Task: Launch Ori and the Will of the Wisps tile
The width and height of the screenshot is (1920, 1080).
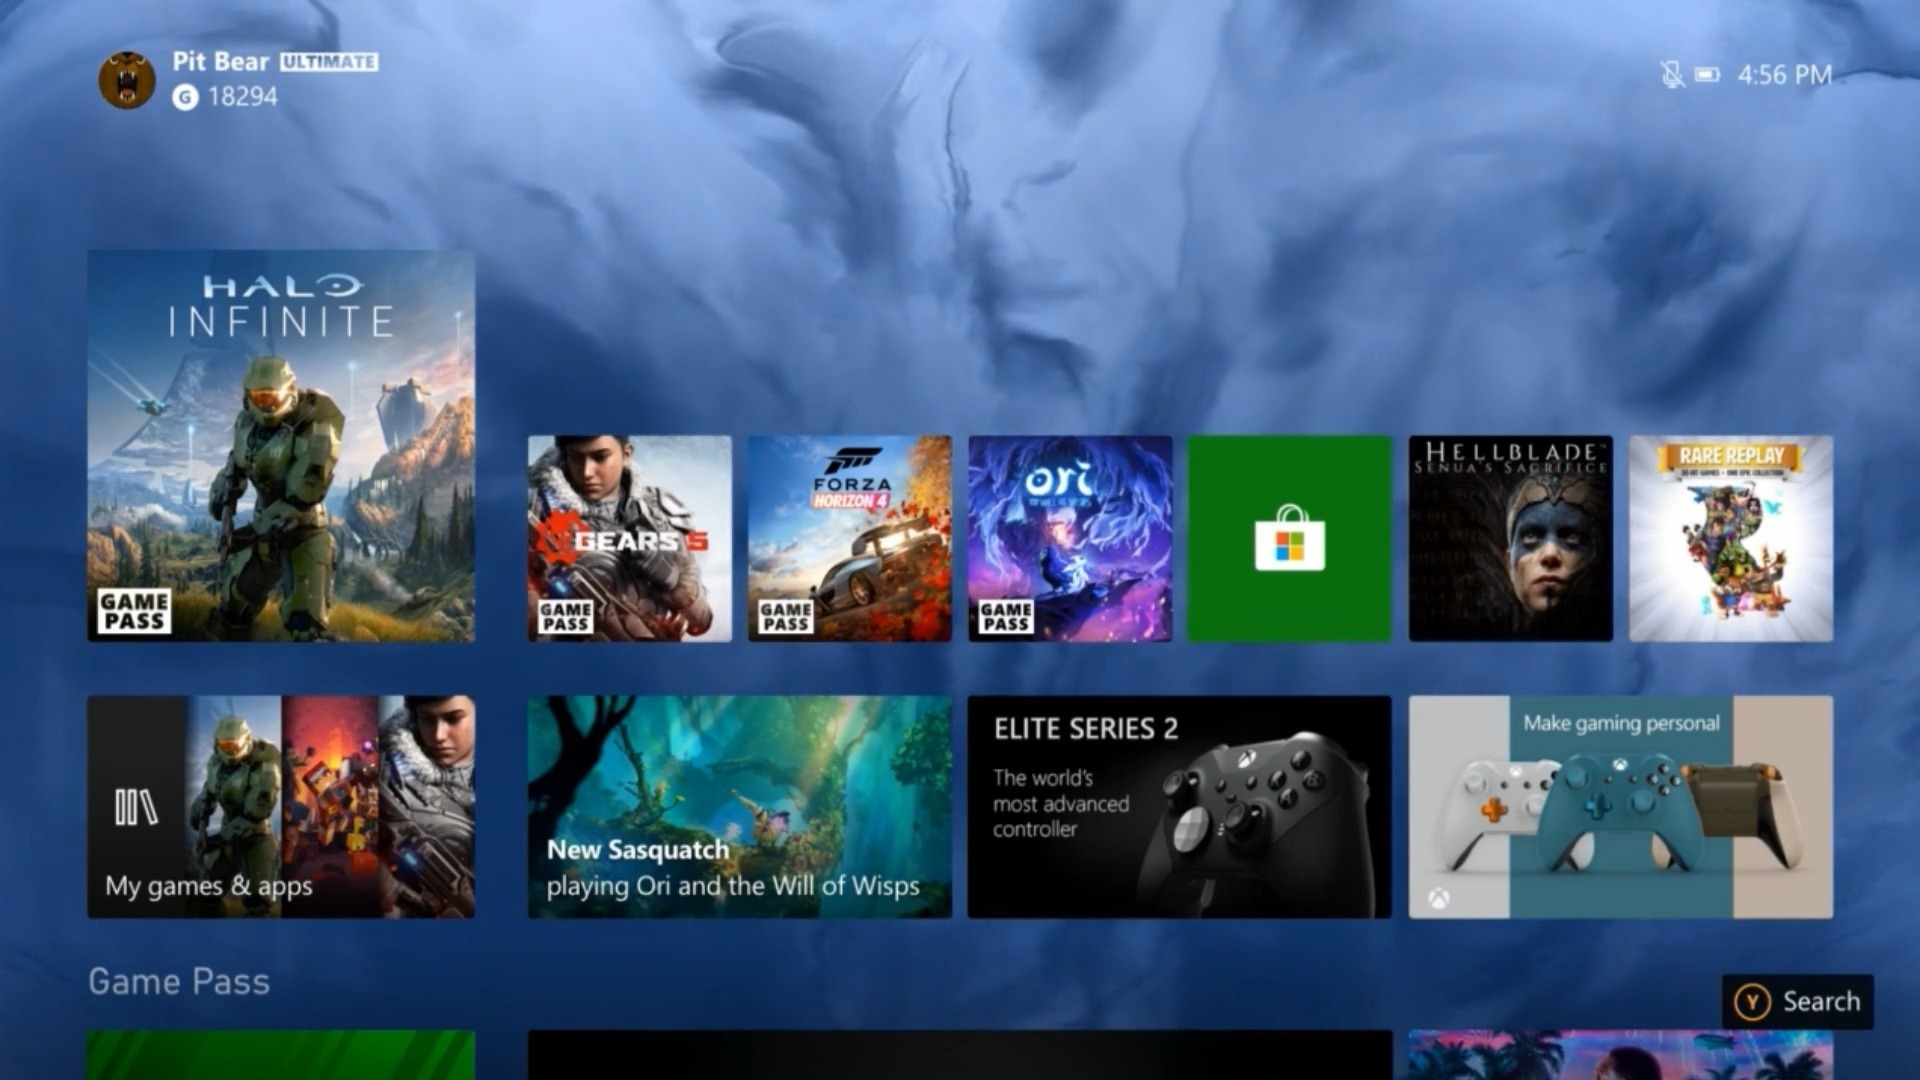Action: point(1070,538)
